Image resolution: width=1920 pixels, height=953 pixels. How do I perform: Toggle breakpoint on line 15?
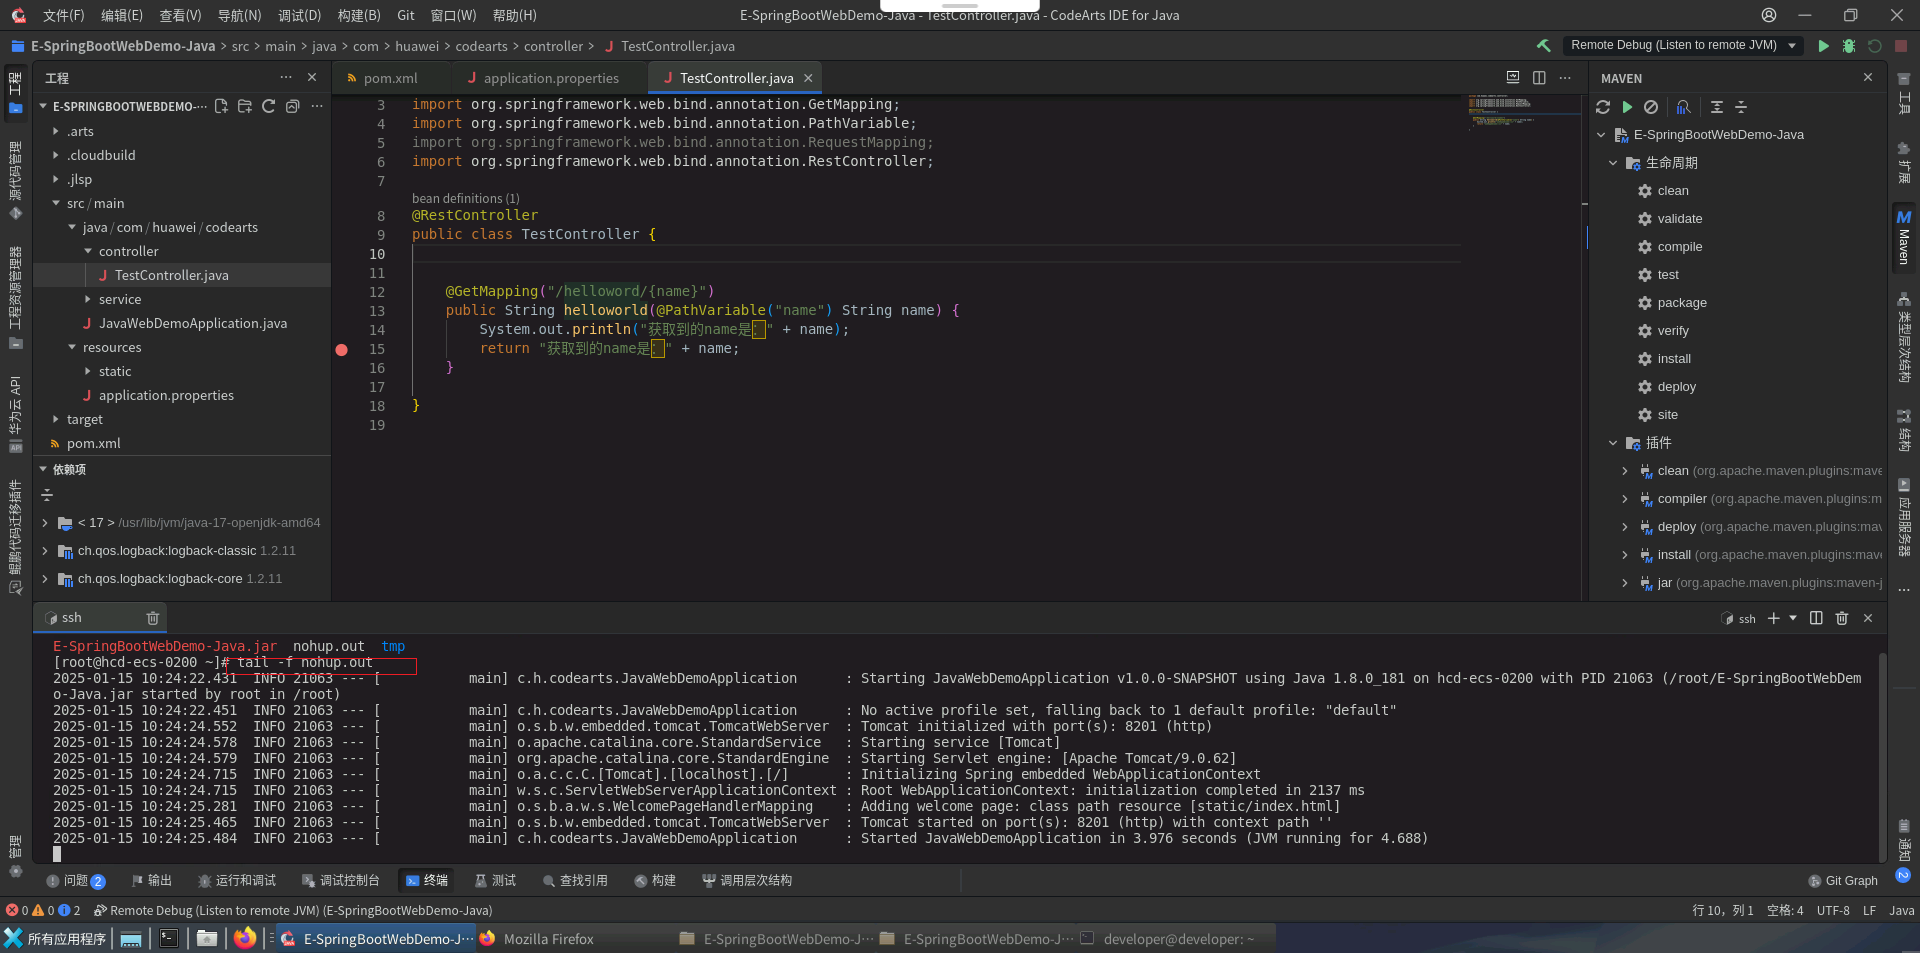342,350
